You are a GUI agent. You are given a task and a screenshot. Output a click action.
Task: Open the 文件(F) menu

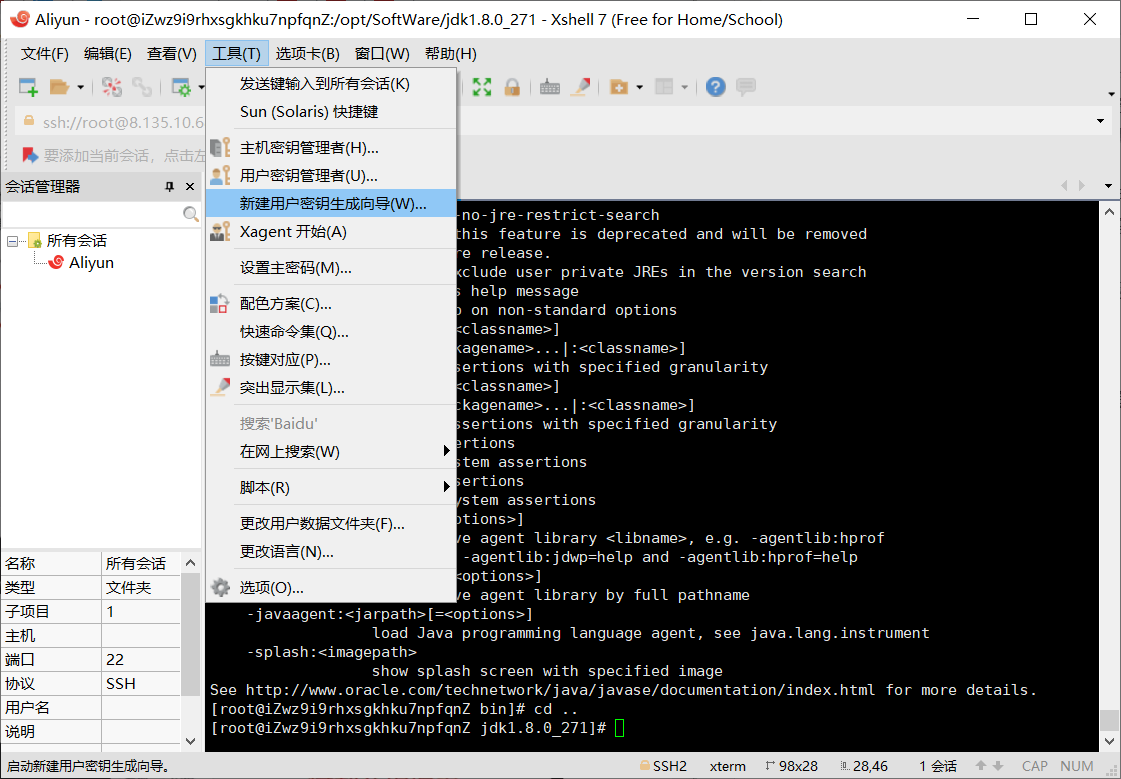click(x=44, y=54)
